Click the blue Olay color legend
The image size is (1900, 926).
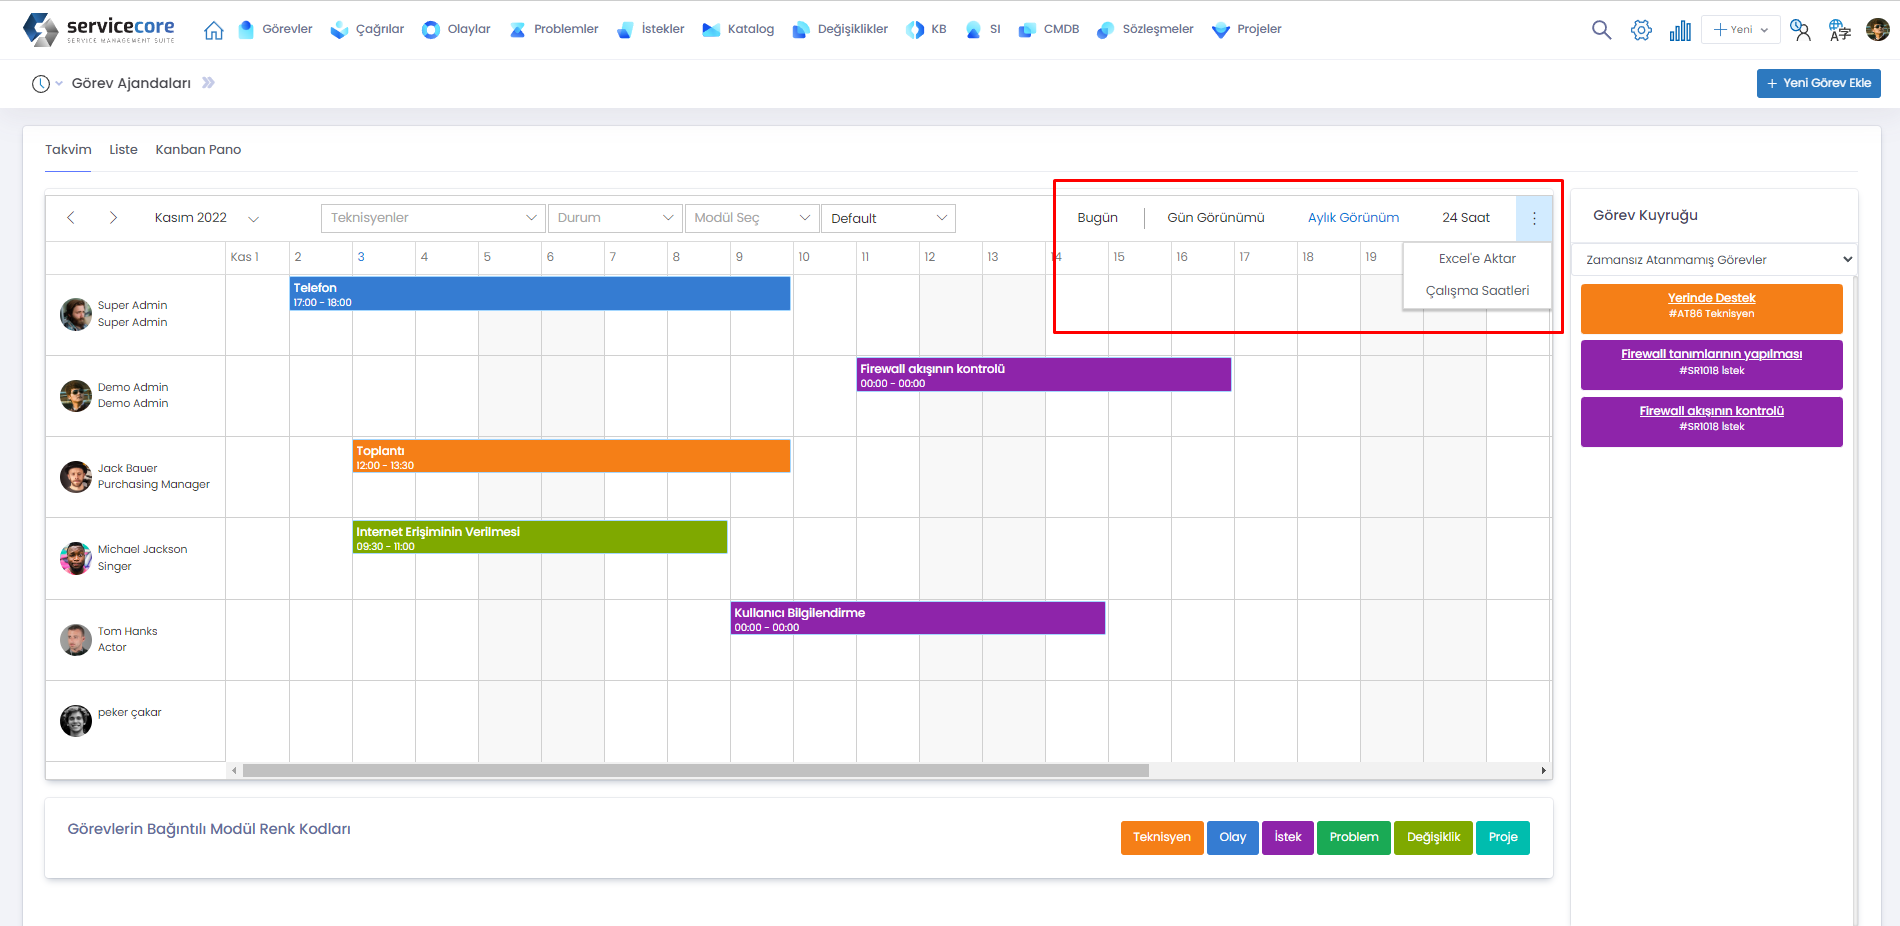(1232, 837)
